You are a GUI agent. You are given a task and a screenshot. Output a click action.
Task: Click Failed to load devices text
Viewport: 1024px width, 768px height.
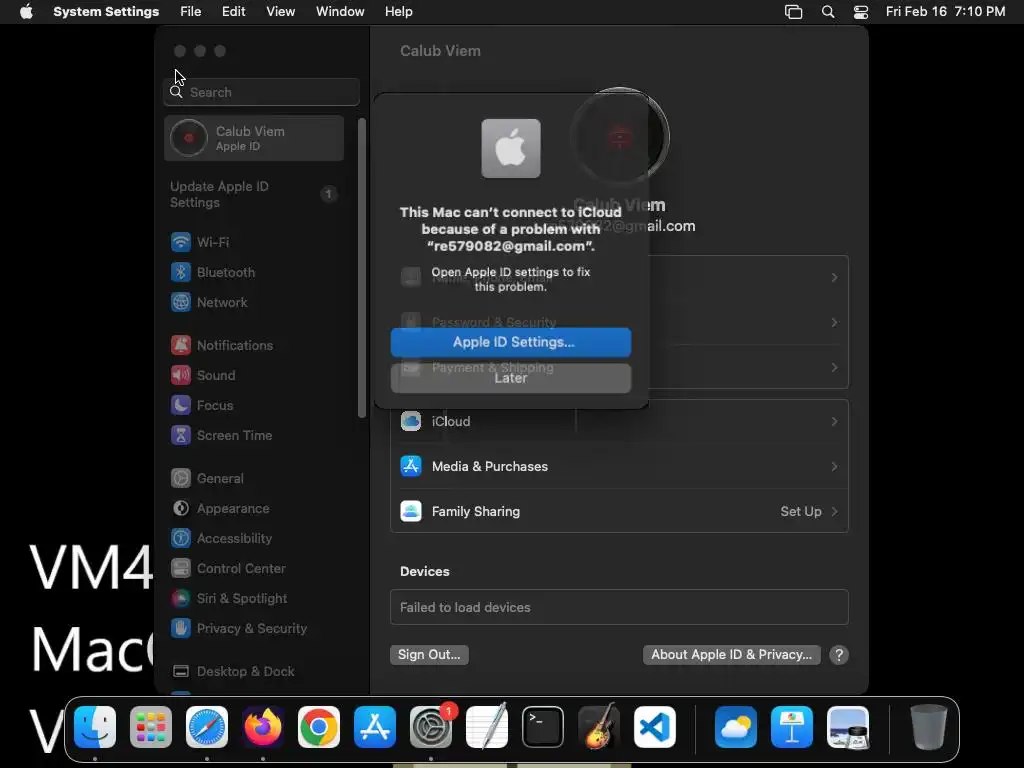click(x=465, y=607)
